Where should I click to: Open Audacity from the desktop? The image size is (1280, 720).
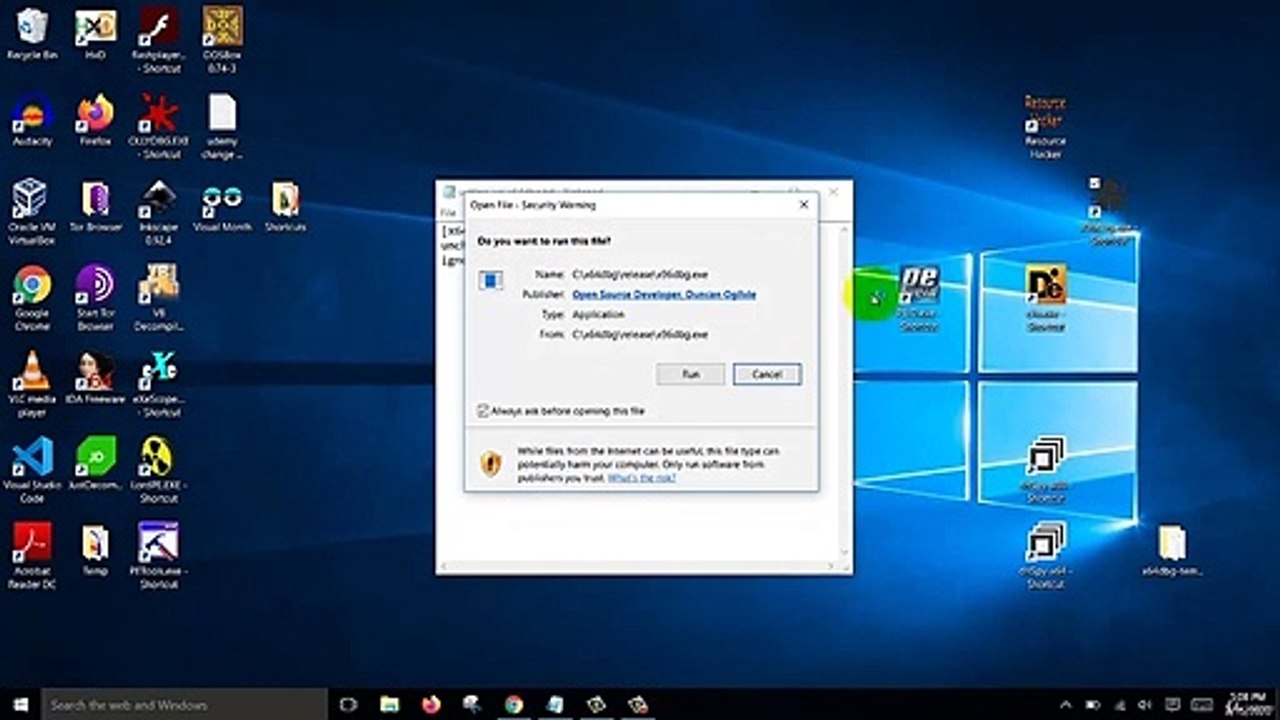[x=32, y=120]
